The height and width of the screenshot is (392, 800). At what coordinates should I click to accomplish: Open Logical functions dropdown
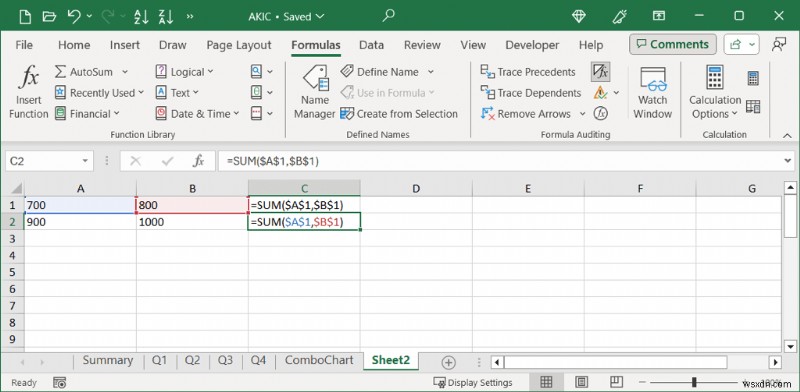(x=184, y=72)
